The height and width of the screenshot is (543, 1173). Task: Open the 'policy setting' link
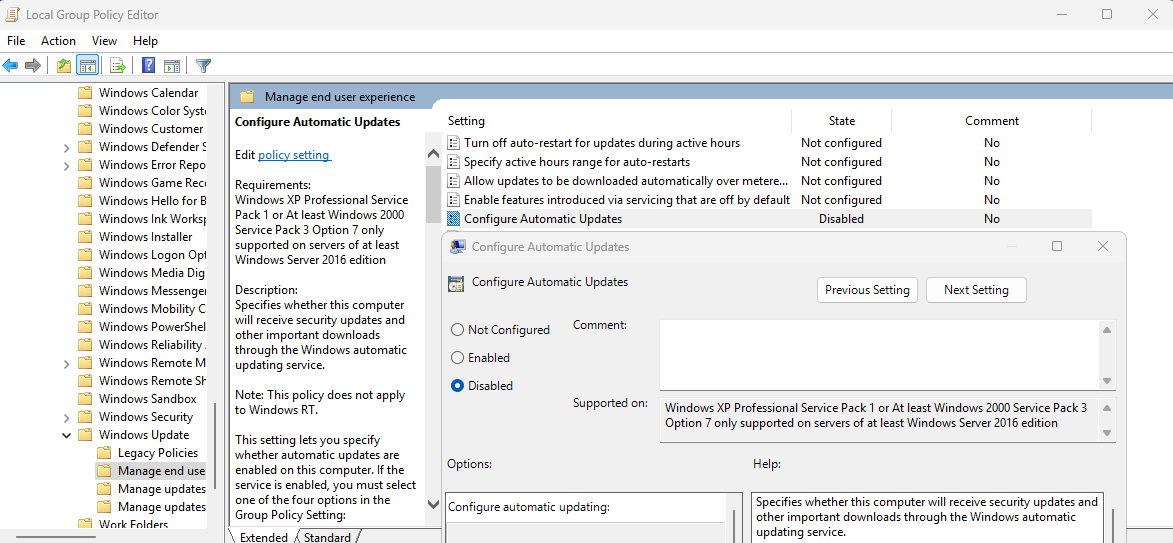click(x=293, y=155)
